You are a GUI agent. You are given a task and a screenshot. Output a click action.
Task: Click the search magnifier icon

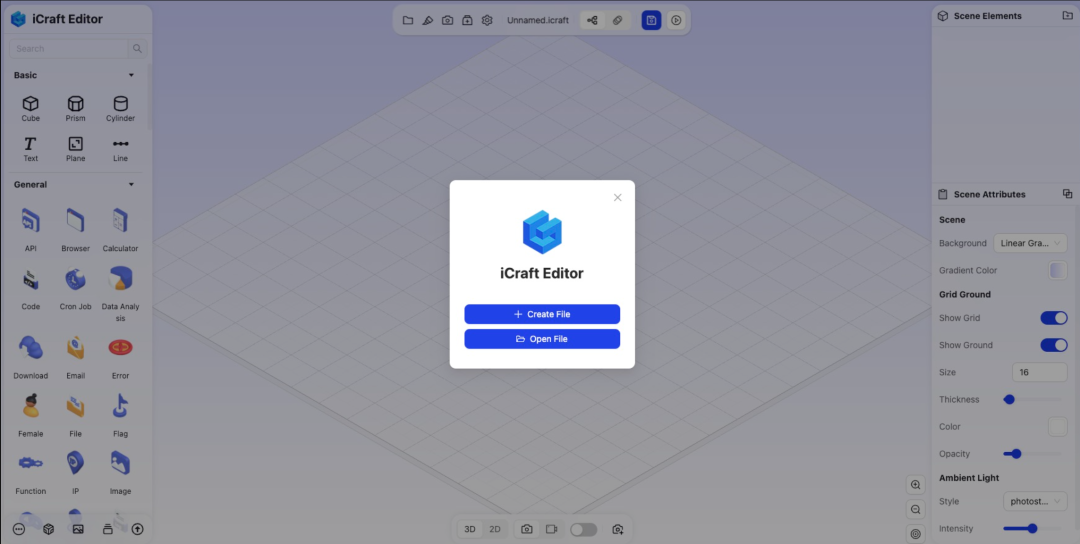[137, 49]
